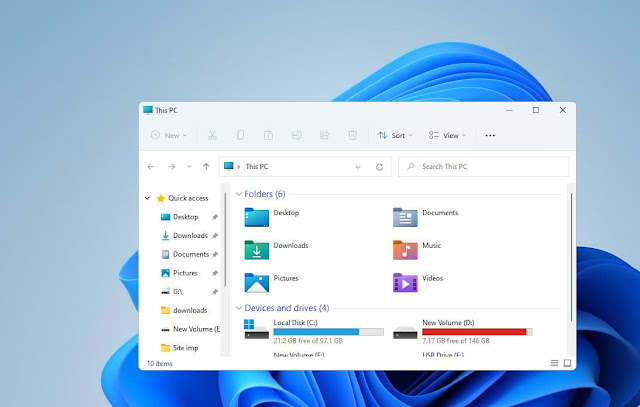Go back with the left arrow
This screenshot has height=407, width=640.
click(151, 167)
